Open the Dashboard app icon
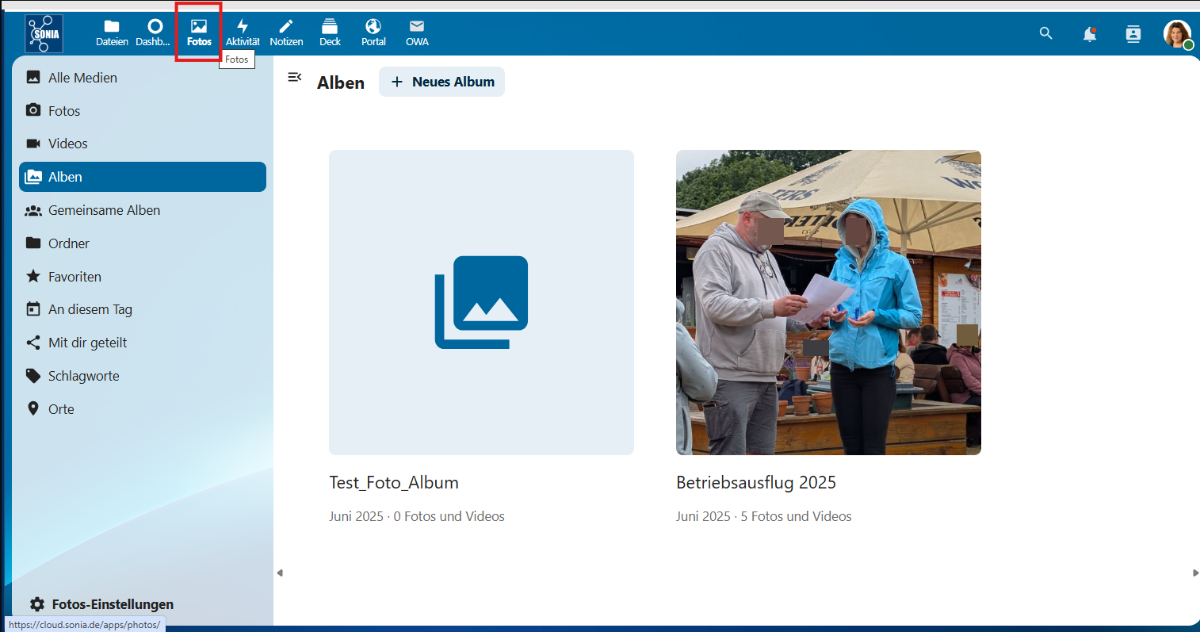This screenshot has width=1200, height=632. pos(154,32)
